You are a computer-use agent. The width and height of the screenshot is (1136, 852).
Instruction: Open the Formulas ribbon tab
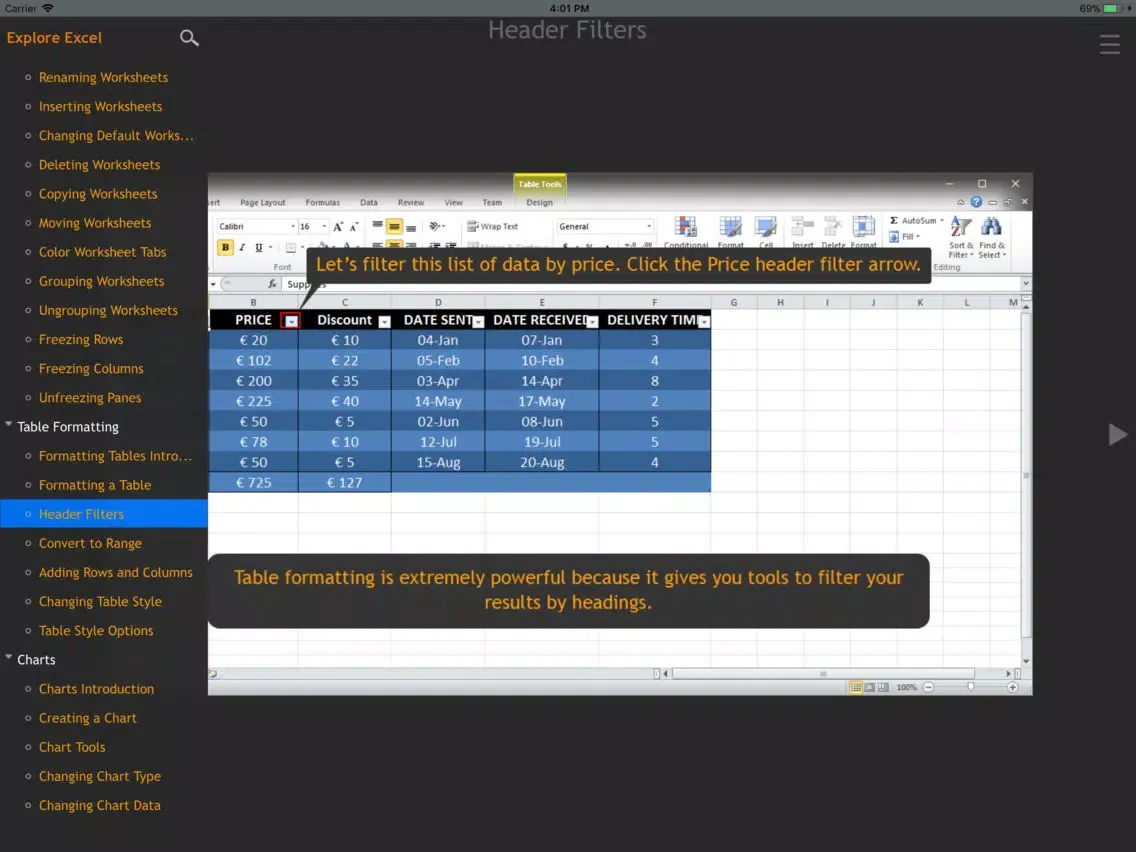pyautogui.click(x=322, y=203)
